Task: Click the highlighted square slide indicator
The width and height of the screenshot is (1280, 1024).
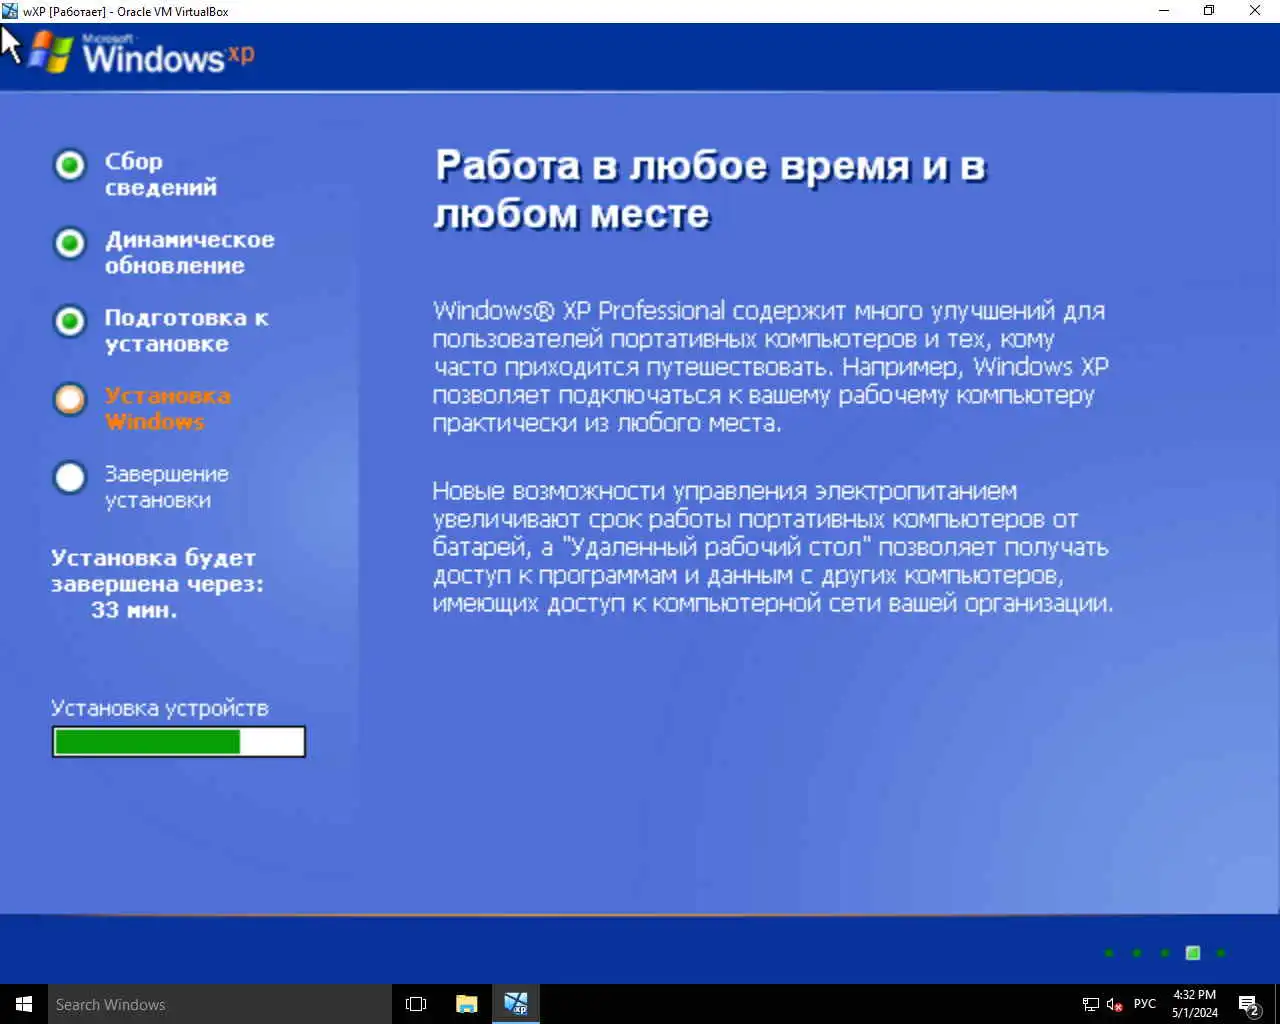Action: click(x=1193, y=953)
